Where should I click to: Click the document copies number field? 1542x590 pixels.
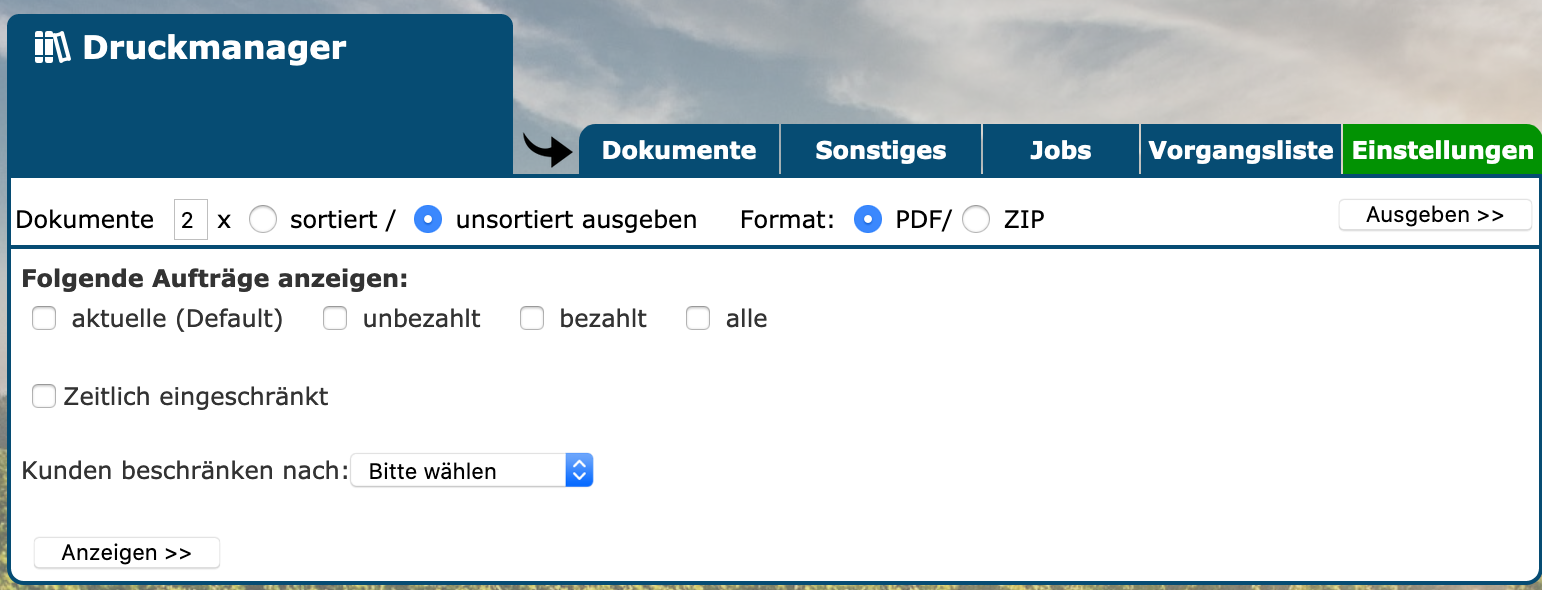[x=190, y=220]
